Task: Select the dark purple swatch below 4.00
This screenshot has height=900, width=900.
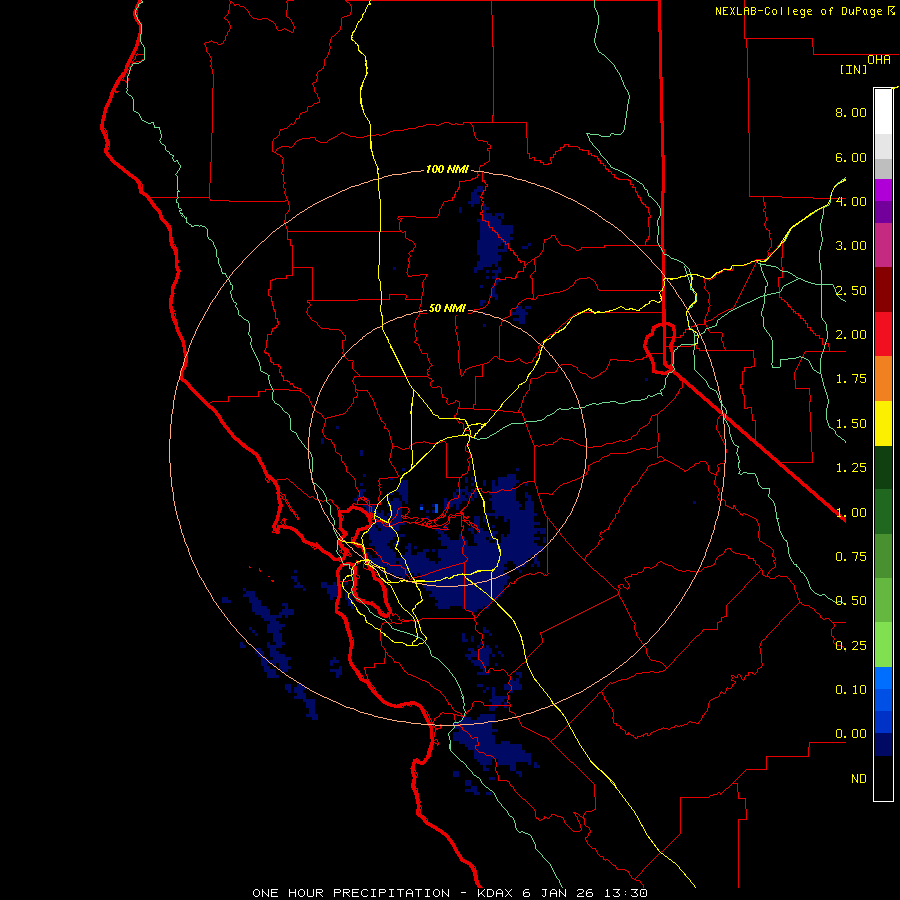Action: (883, 212)
